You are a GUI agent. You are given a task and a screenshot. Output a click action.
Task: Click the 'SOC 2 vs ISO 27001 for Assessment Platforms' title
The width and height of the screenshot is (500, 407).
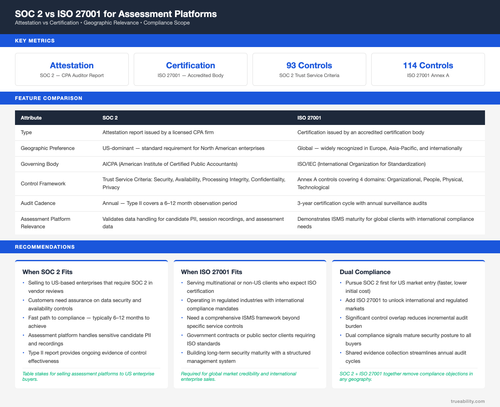116,14
